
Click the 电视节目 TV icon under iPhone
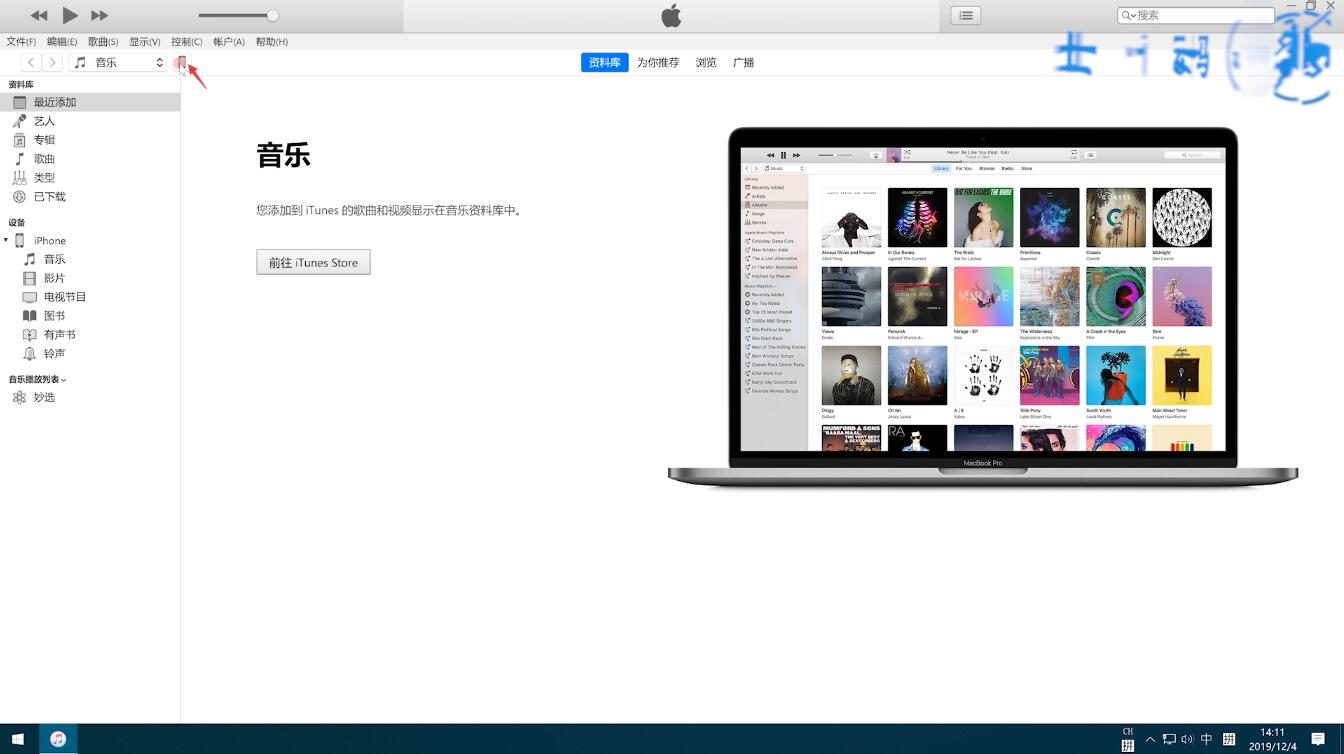pyautogui.click(x=29, y=297)
